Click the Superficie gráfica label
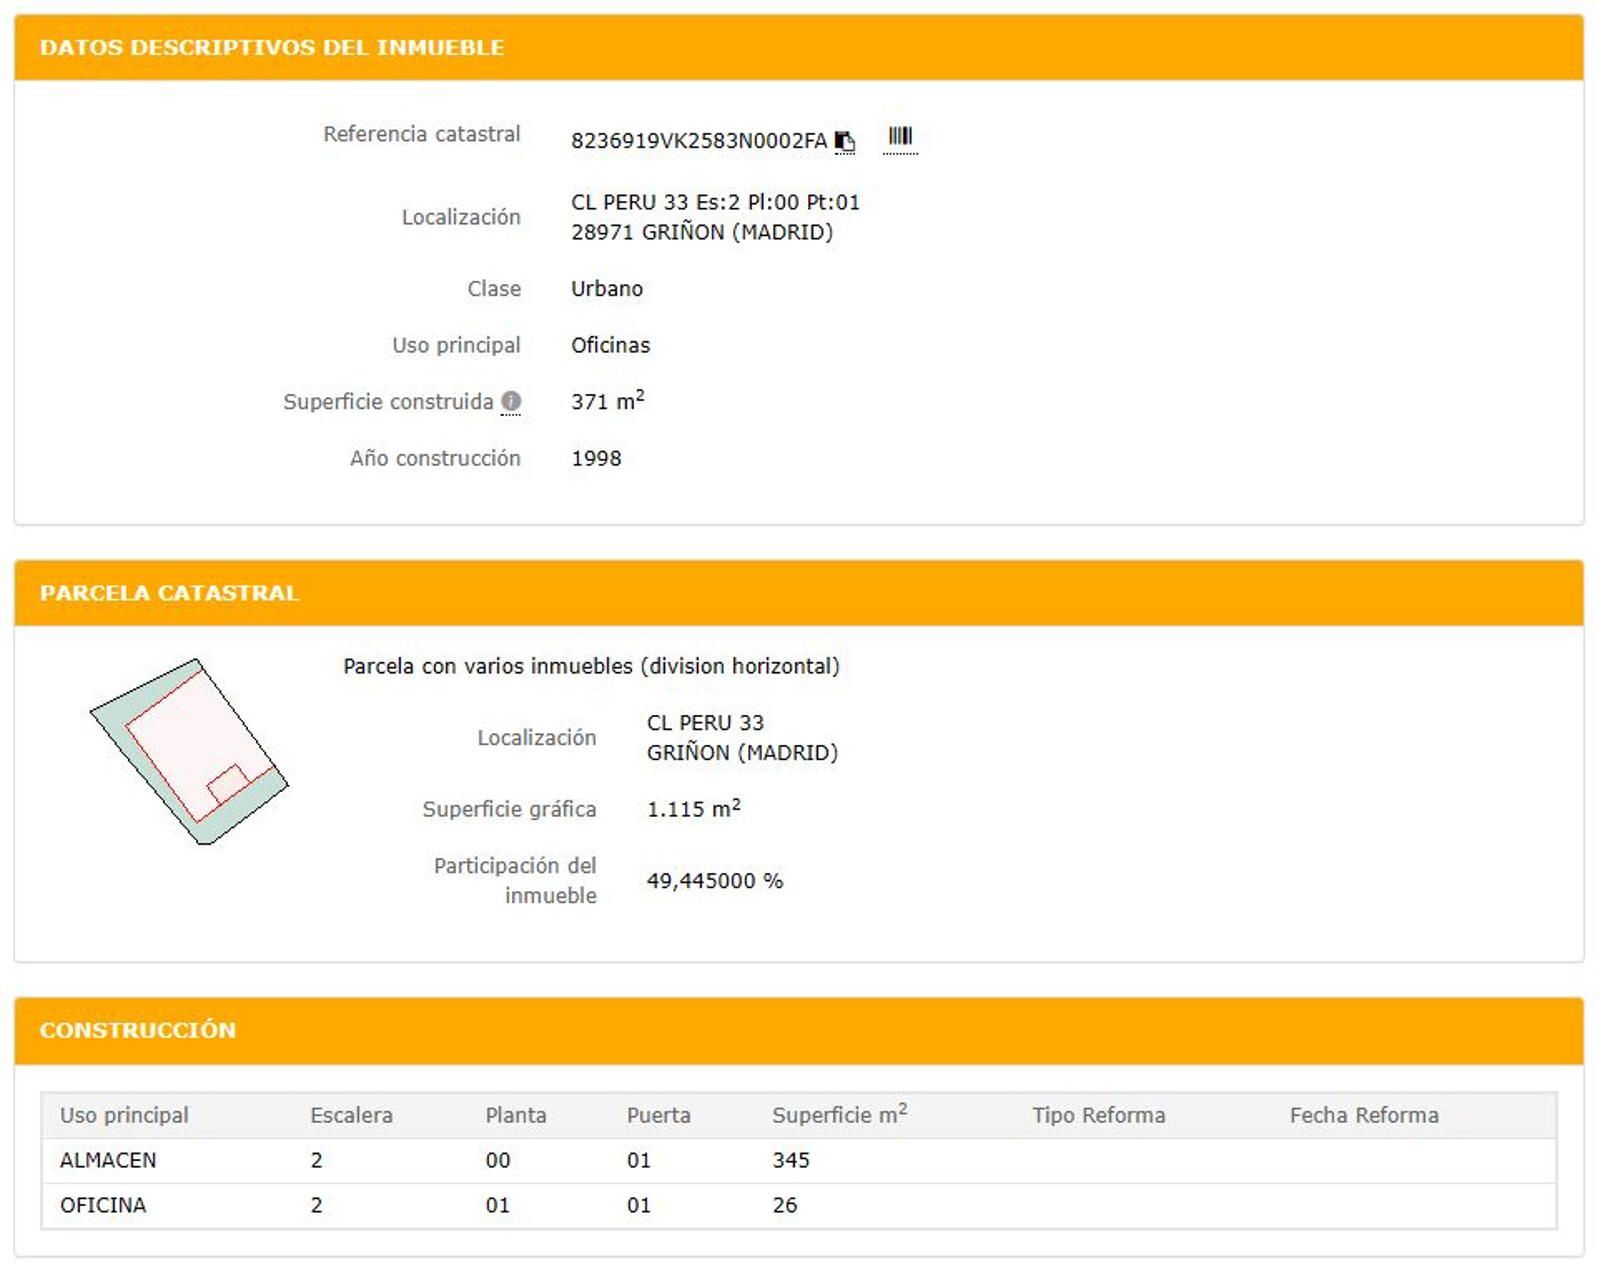The image size is (1600, 1274). tap(509, 809)
